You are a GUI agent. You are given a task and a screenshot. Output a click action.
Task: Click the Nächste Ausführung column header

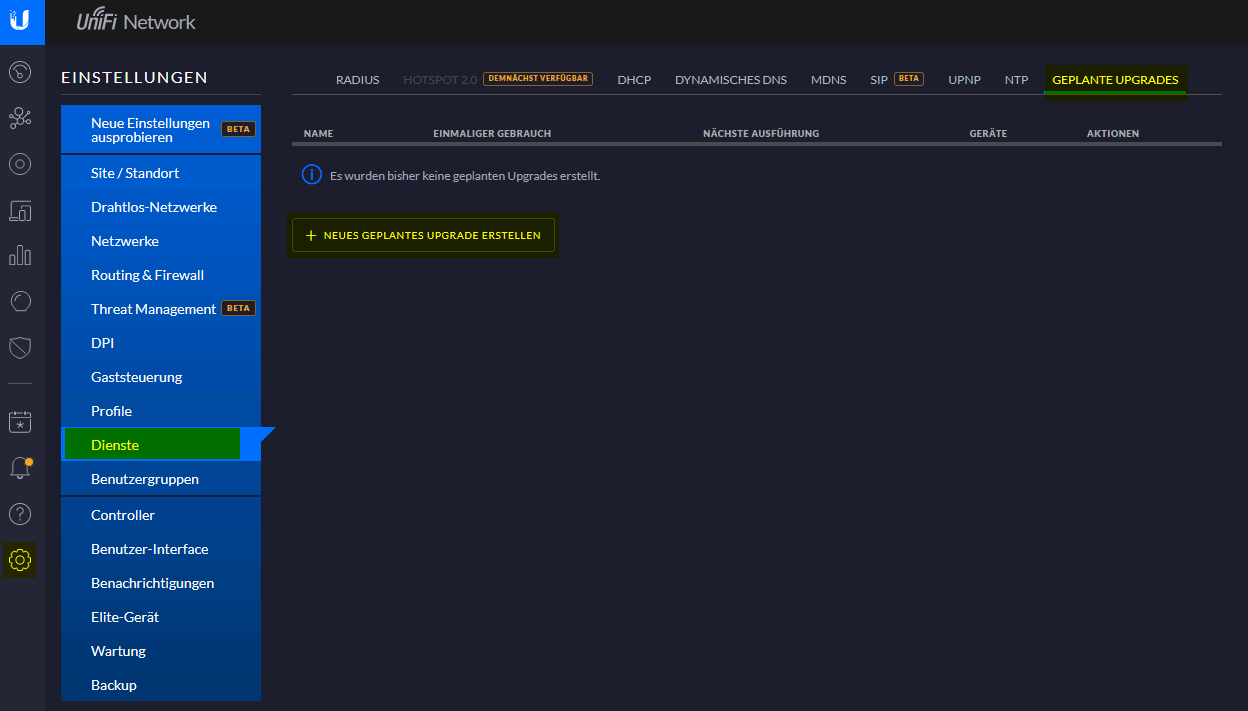click(761, 134)
